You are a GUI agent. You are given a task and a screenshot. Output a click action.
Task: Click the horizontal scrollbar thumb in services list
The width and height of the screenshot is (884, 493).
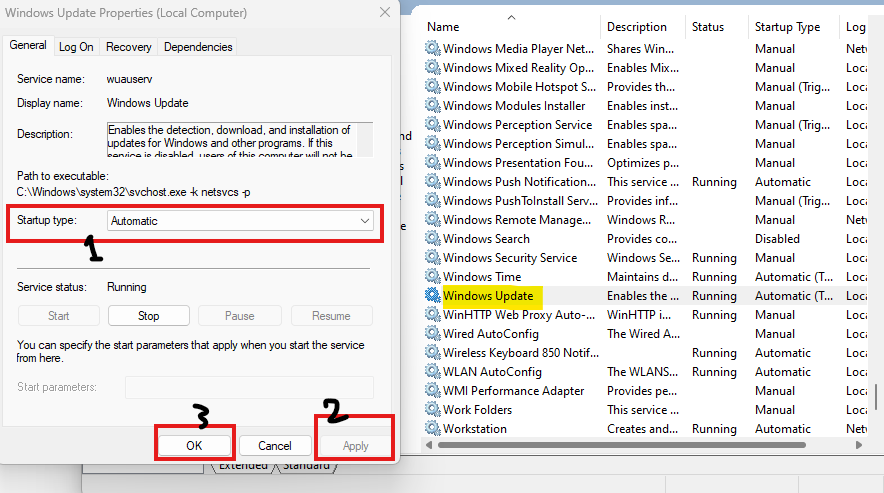[x=622, y=444]
